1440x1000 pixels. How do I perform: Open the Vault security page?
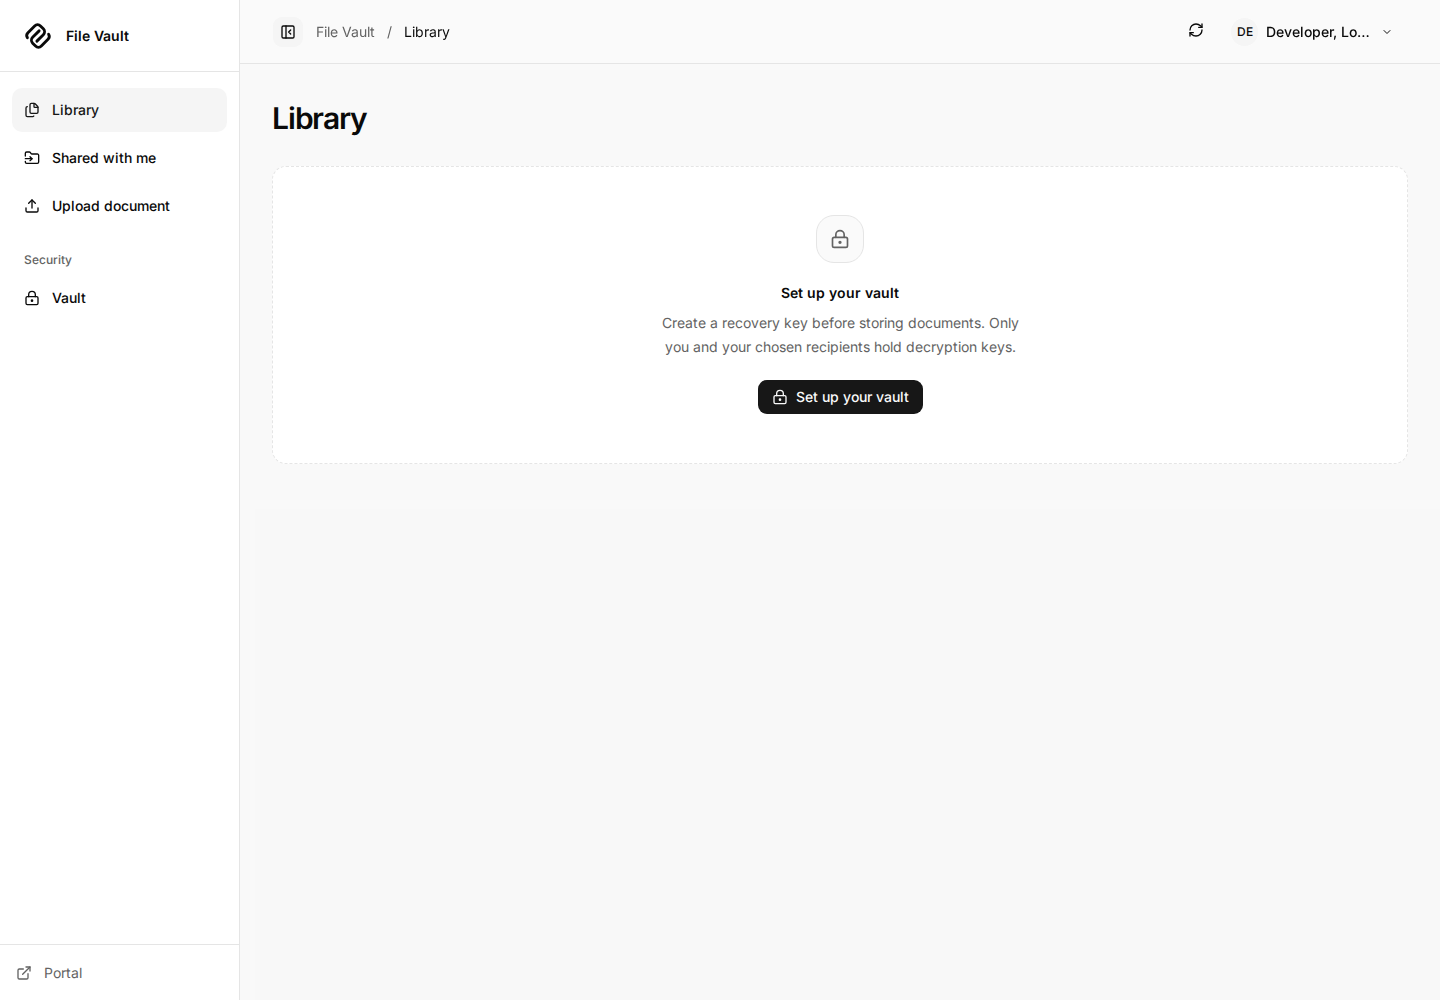(119, 298)
